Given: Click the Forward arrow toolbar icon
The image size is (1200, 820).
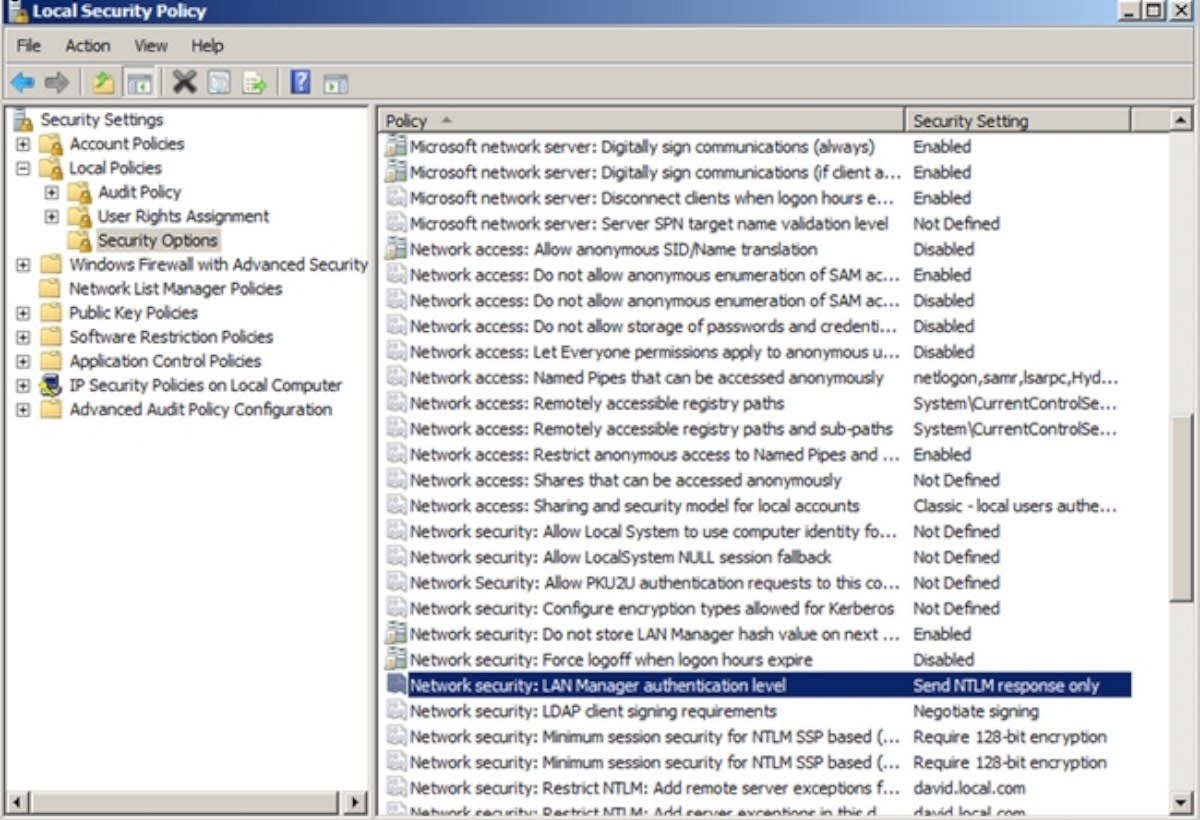Looking at the screenshot, I should tap(57, 82).
